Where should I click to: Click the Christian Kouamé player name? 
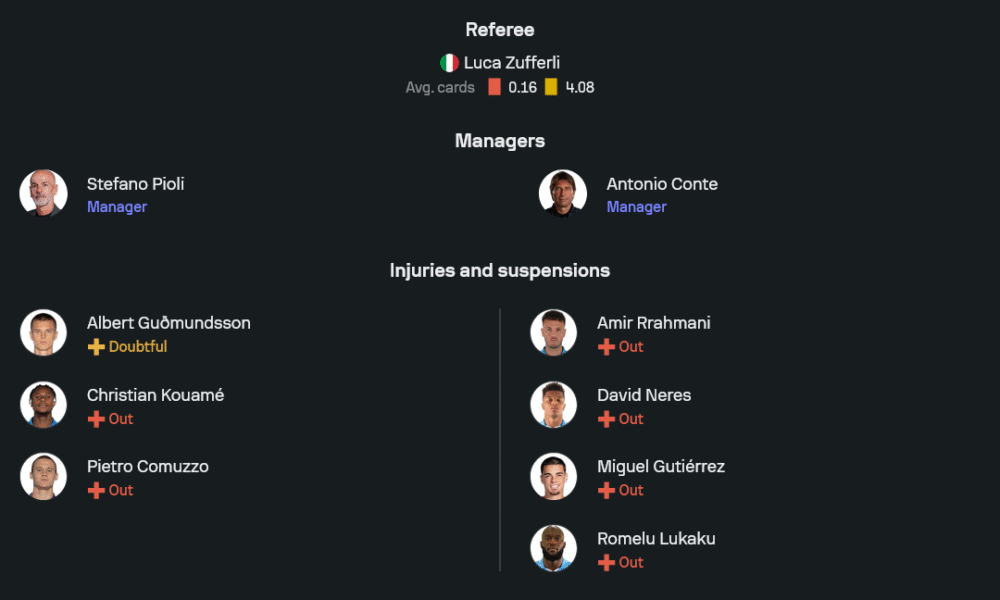(155, 395)
